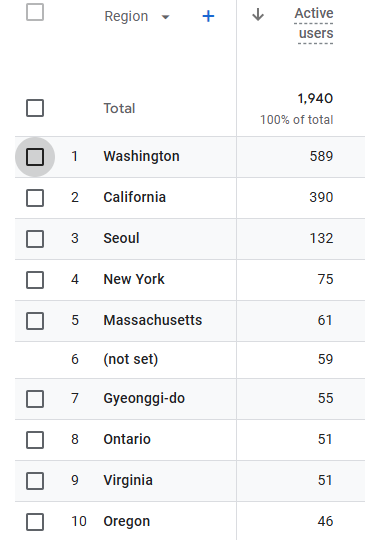This screenshot has height=540, width=365.
Task: Click the (not set) region row
Action: tap(190, 360)
